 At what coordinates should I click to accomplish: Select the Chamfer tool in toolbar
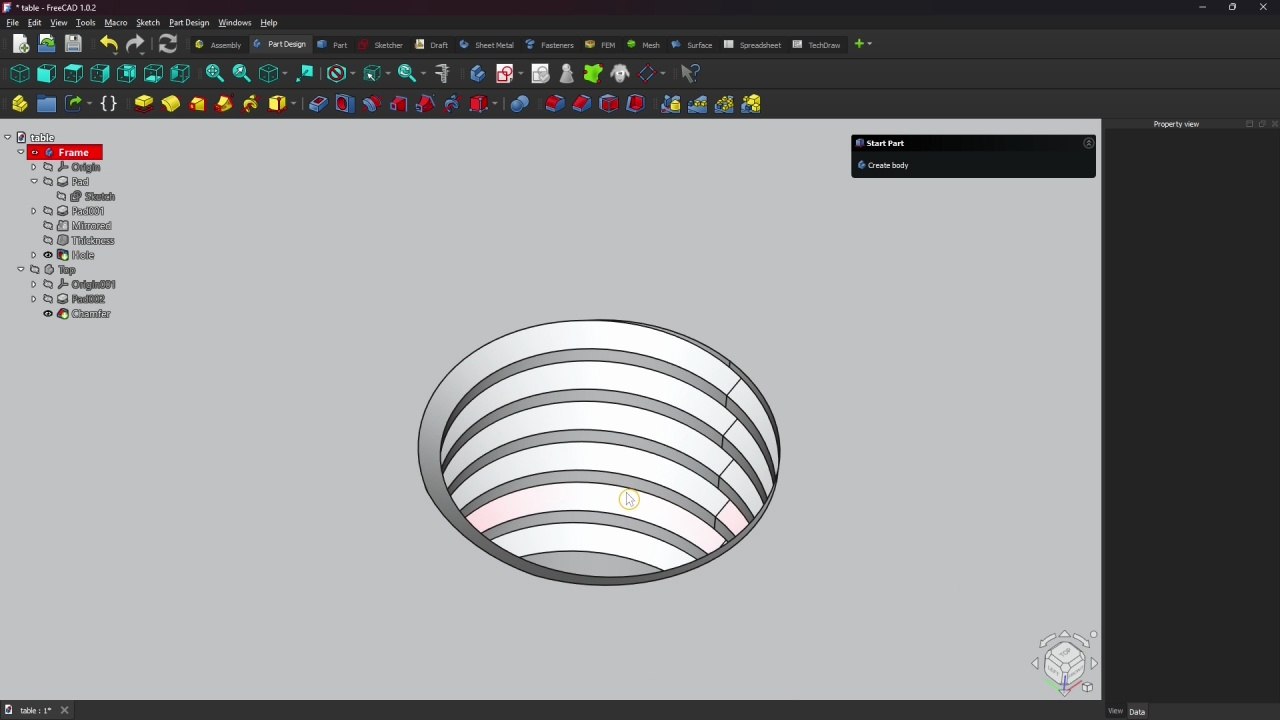(582, 104)
